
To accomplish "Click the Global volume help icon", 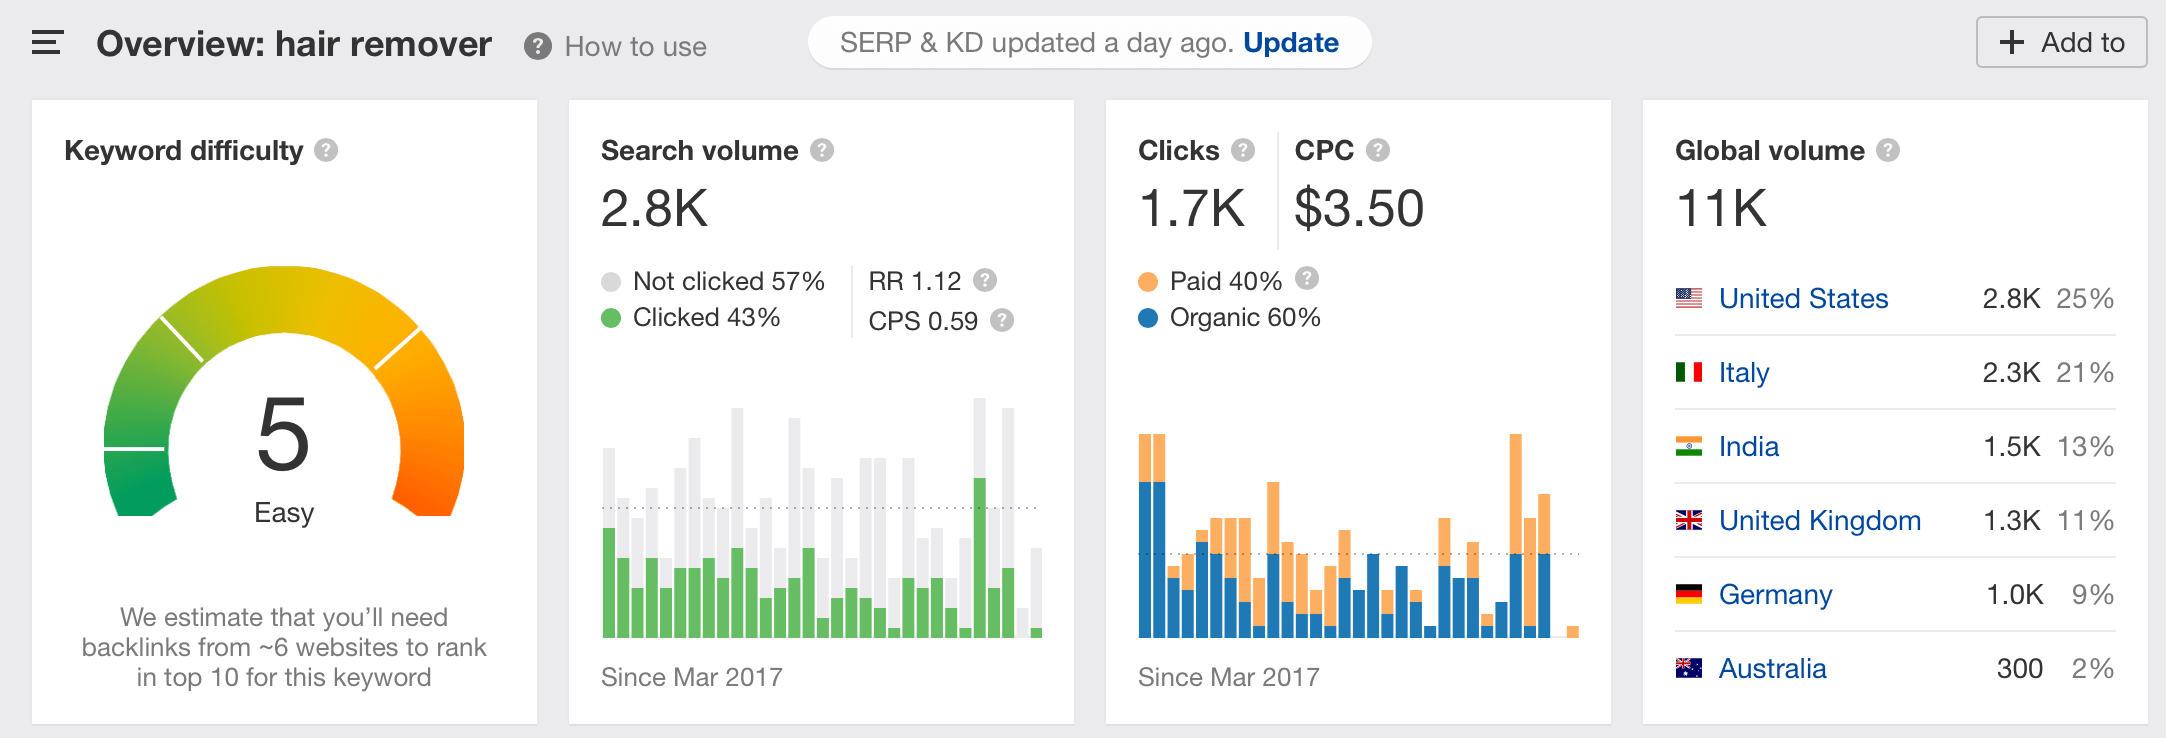I will [1888, 150].
